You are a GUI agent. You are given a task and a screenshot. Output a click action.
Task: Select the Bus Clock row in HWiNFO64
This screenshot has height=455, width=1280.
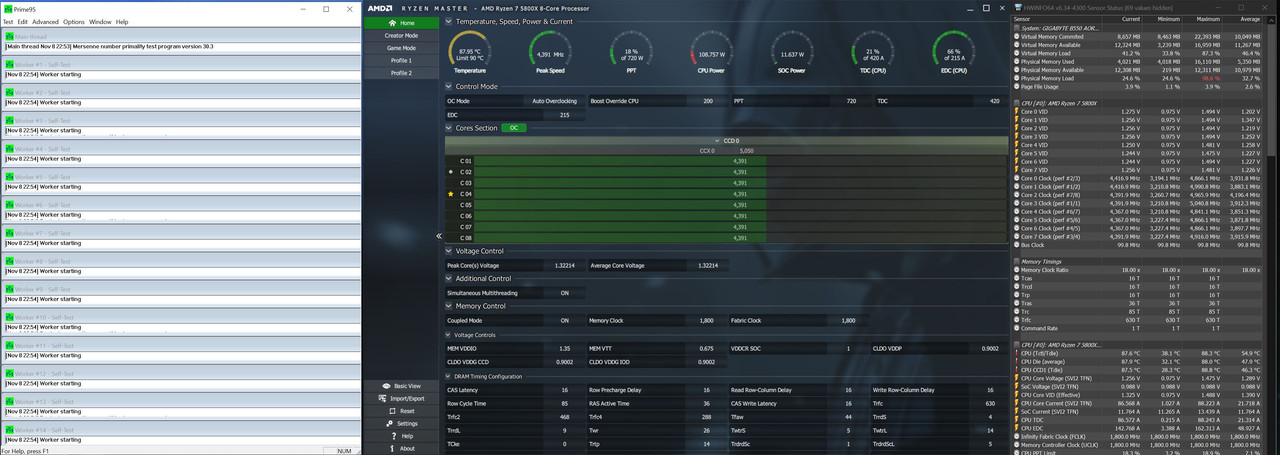point(1139,244)
